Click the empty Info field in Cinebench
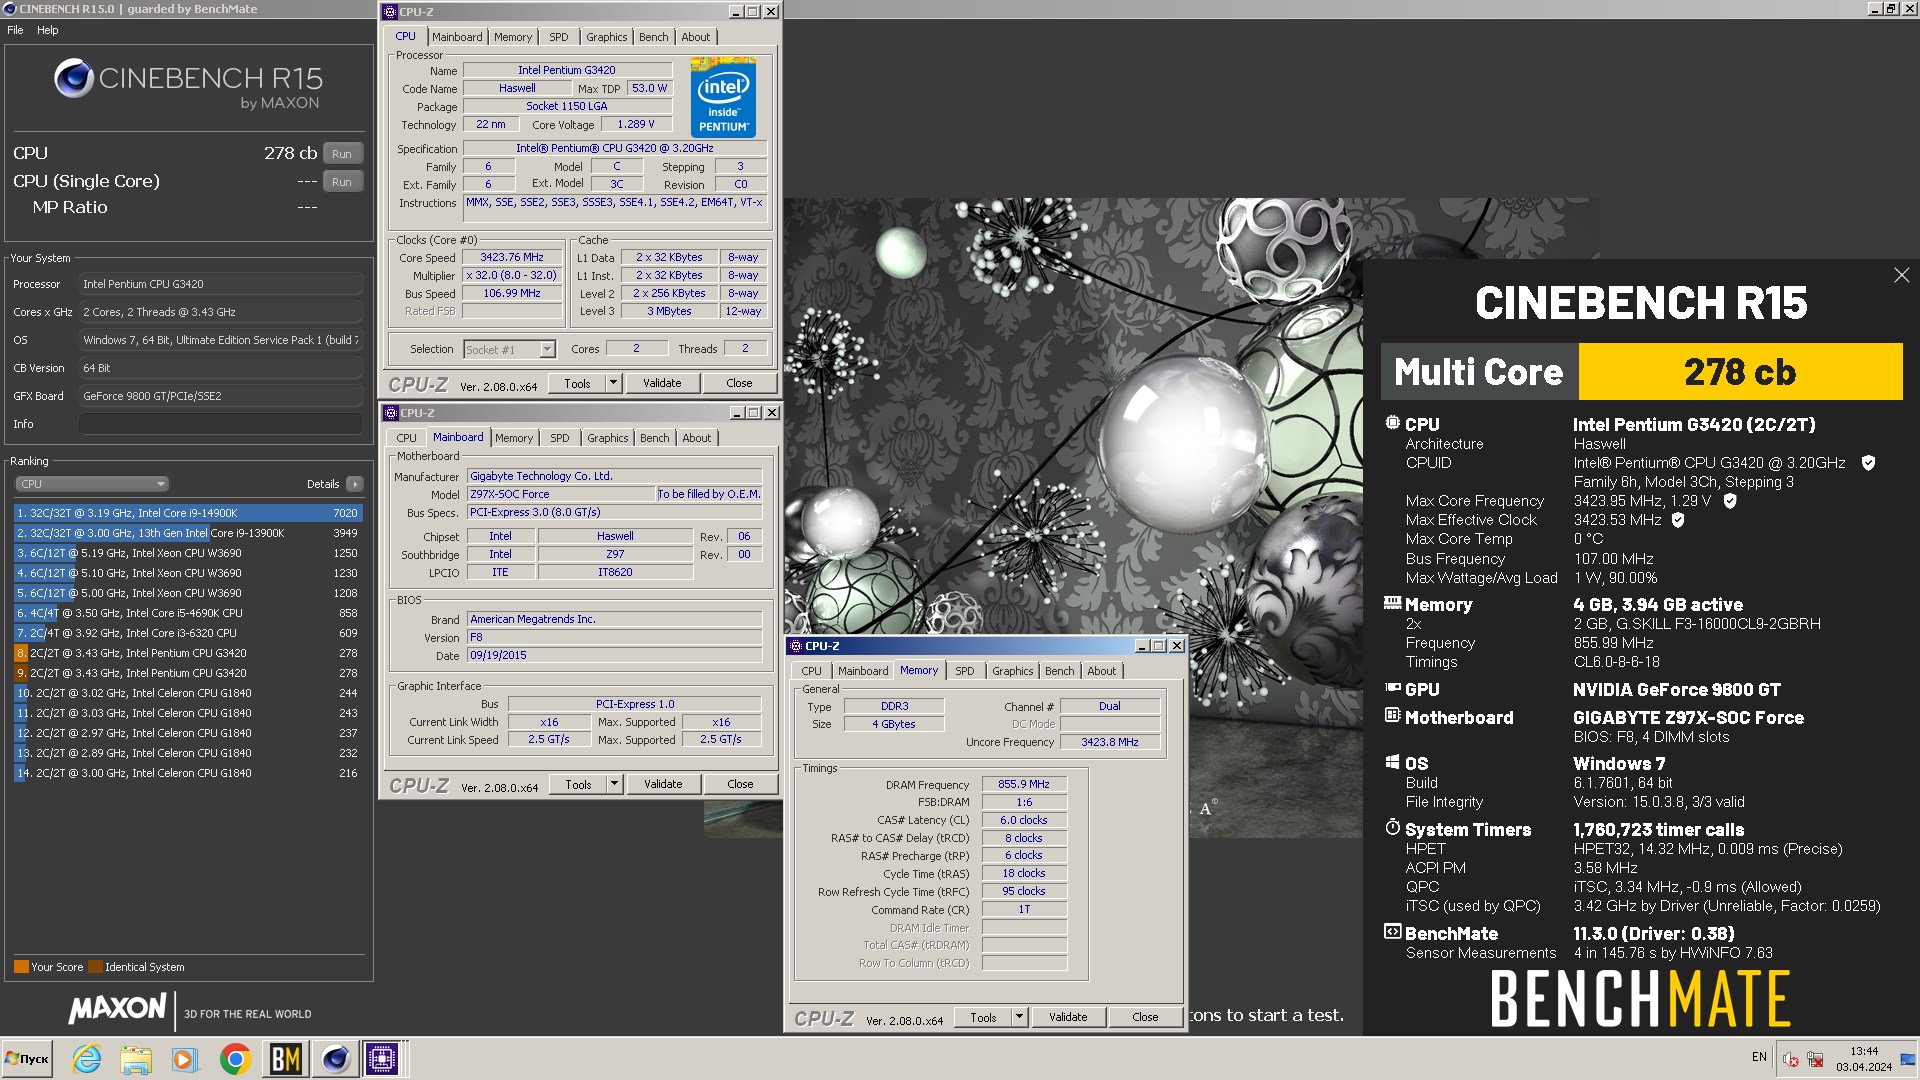Screen dimensions: 1920x1080 (220, 424)
